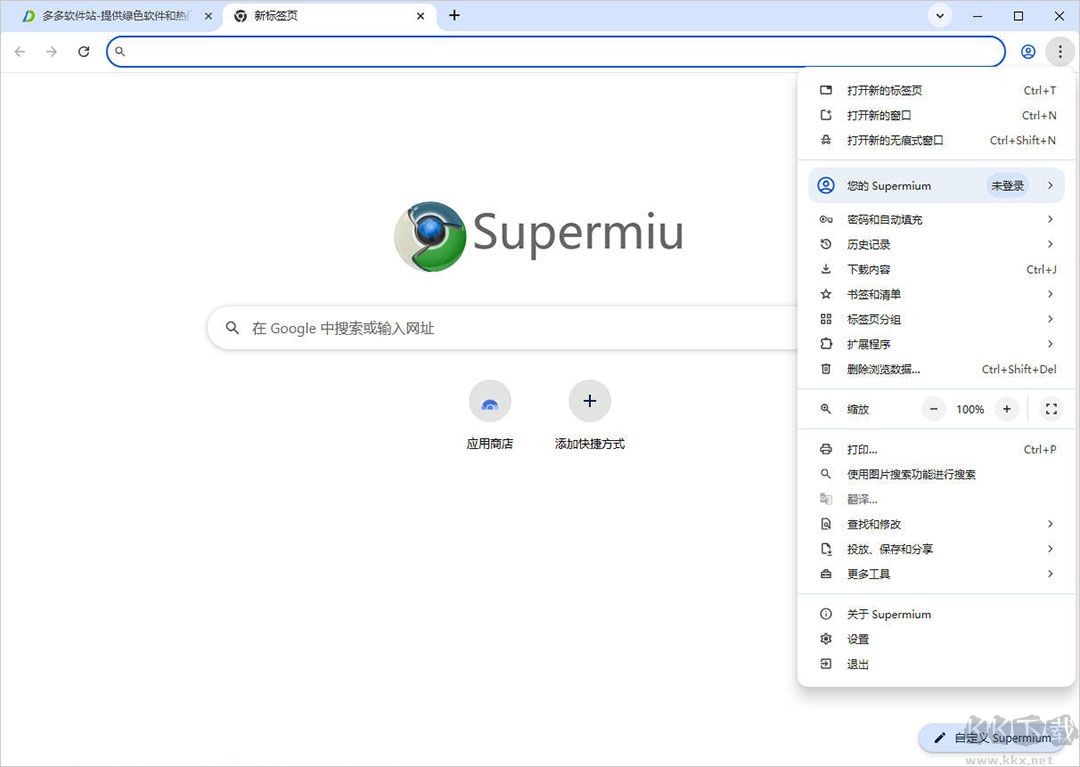
Task: Open 下载内容 from menu
Action: pos(937,269)
